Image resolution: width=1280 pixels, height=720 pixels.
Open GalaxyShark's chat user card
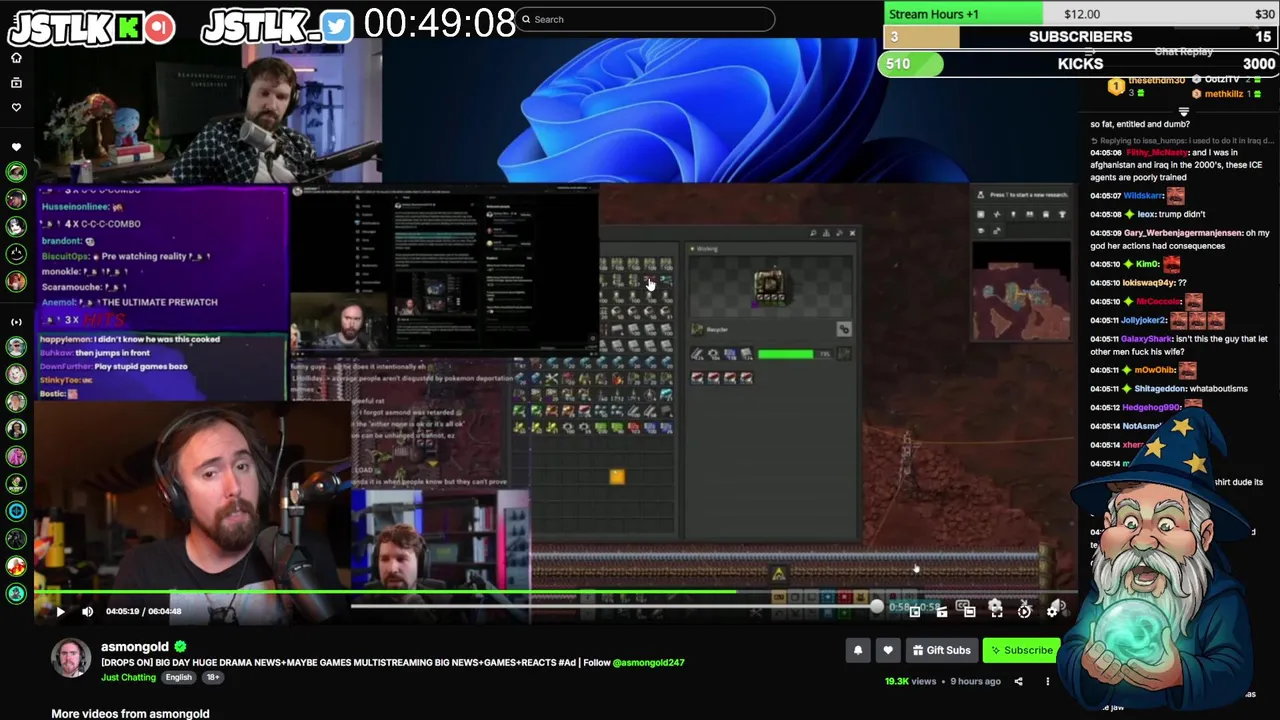1146,339
